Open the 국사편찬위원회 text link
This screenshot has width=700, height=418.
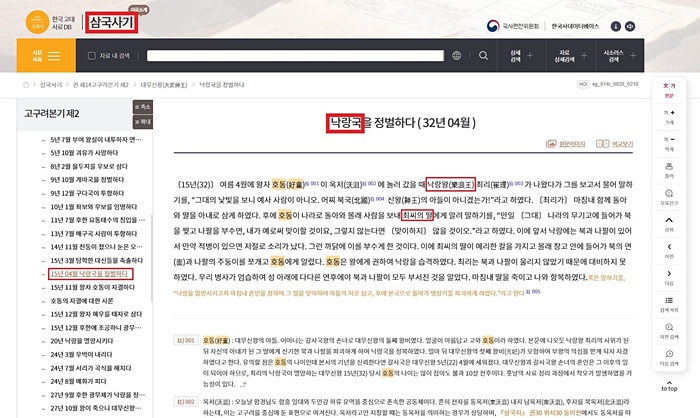tap(521, 26)
